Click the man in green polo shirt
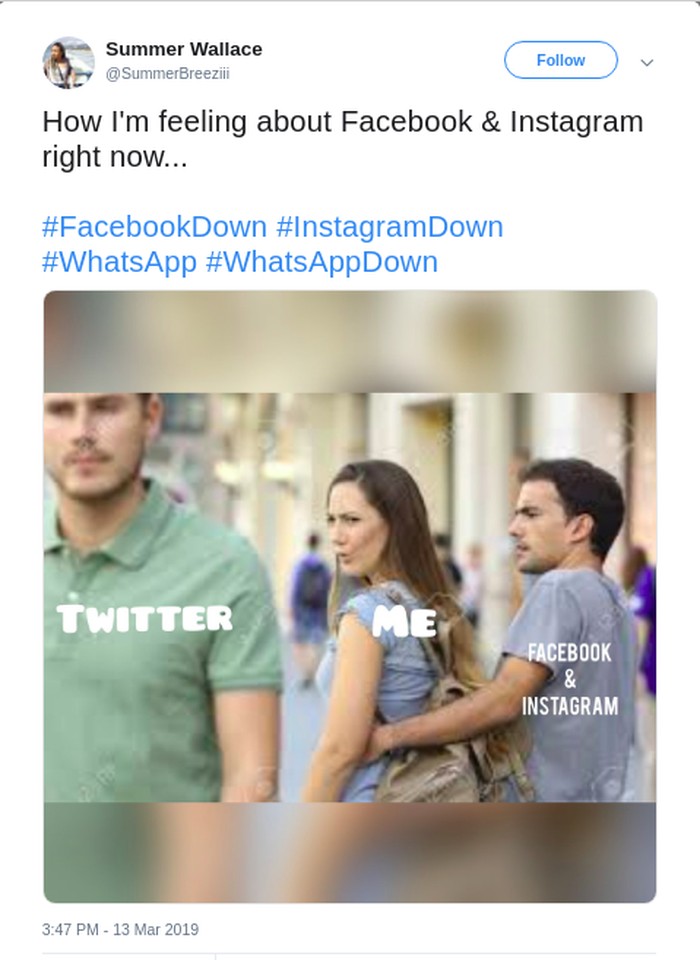 click(x=150, y=680)
